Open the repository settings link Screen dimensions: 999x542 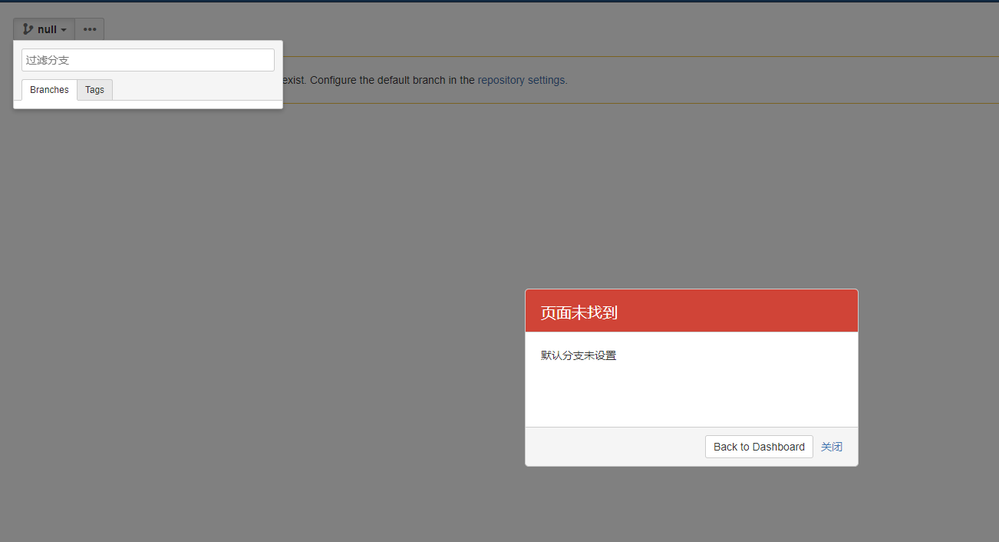point(521,80)
